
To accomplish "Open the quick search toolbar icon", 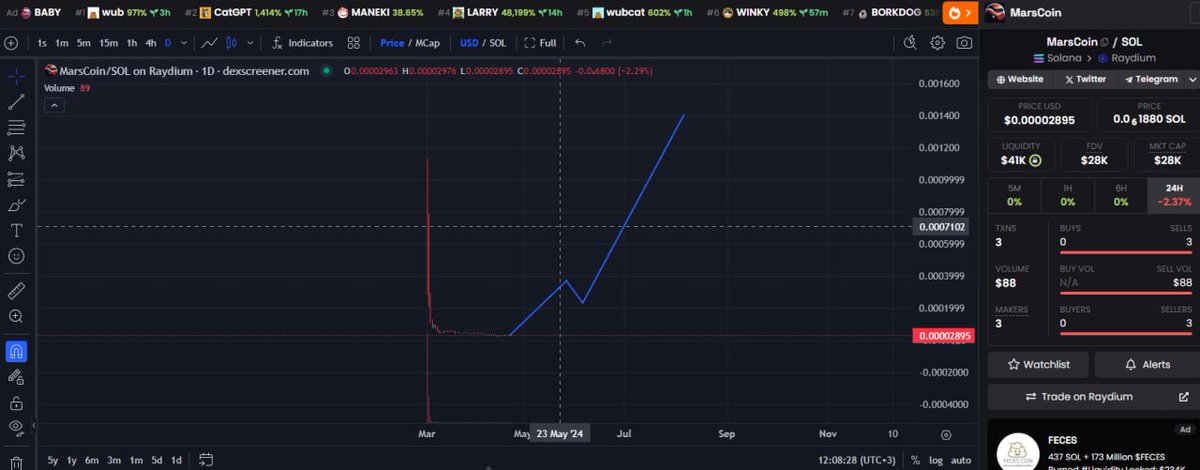I will pyautogui.click(x=909, y=43).
